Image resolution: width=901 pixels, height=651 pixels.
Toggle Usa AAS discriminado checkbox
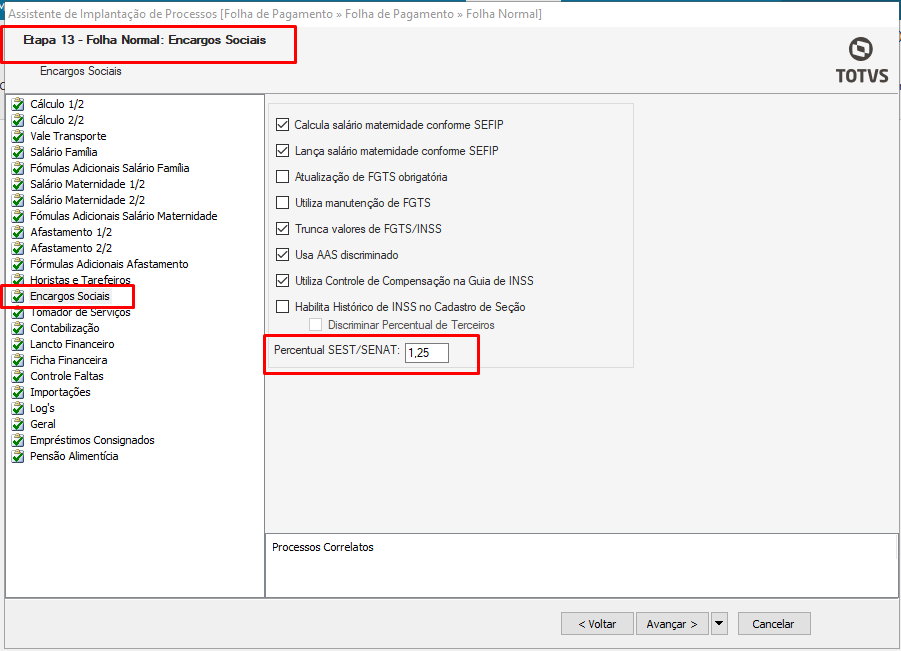click(x=282, y=255)
